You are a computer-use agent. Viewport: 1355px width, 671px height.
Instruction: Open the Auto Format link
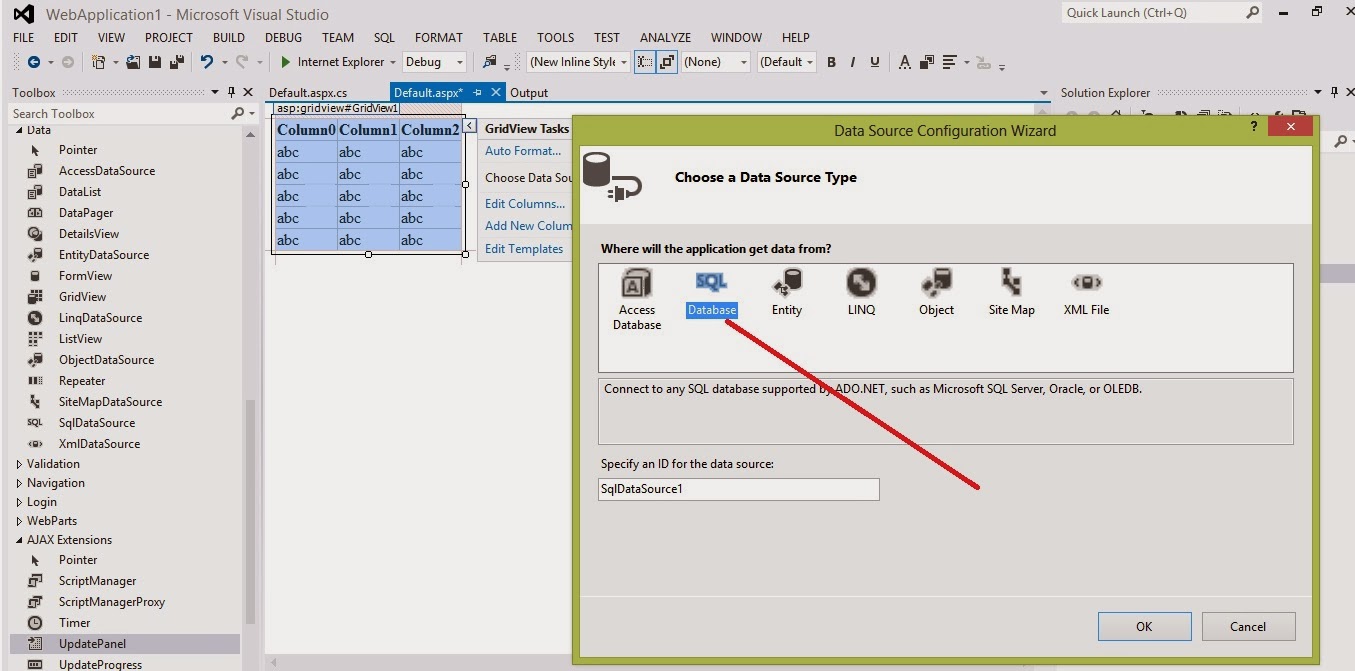(x=523, y=151)
